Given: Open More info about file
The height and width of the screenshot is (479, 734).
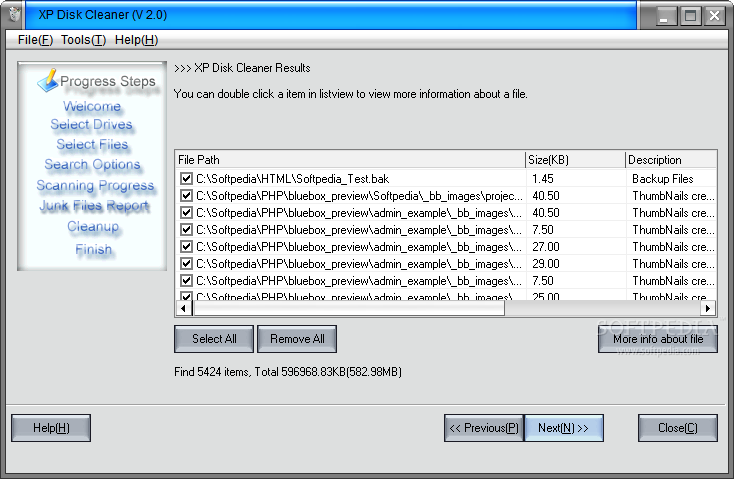Looking at the screenshot, I should click(x=658, y=339).
